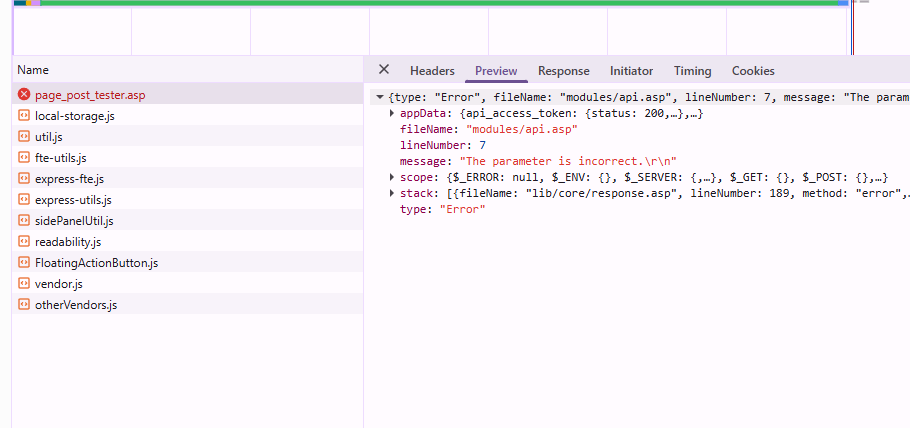Switch to the Headers tab
Viewport: 910px width, 428px height.
[432, 71]
